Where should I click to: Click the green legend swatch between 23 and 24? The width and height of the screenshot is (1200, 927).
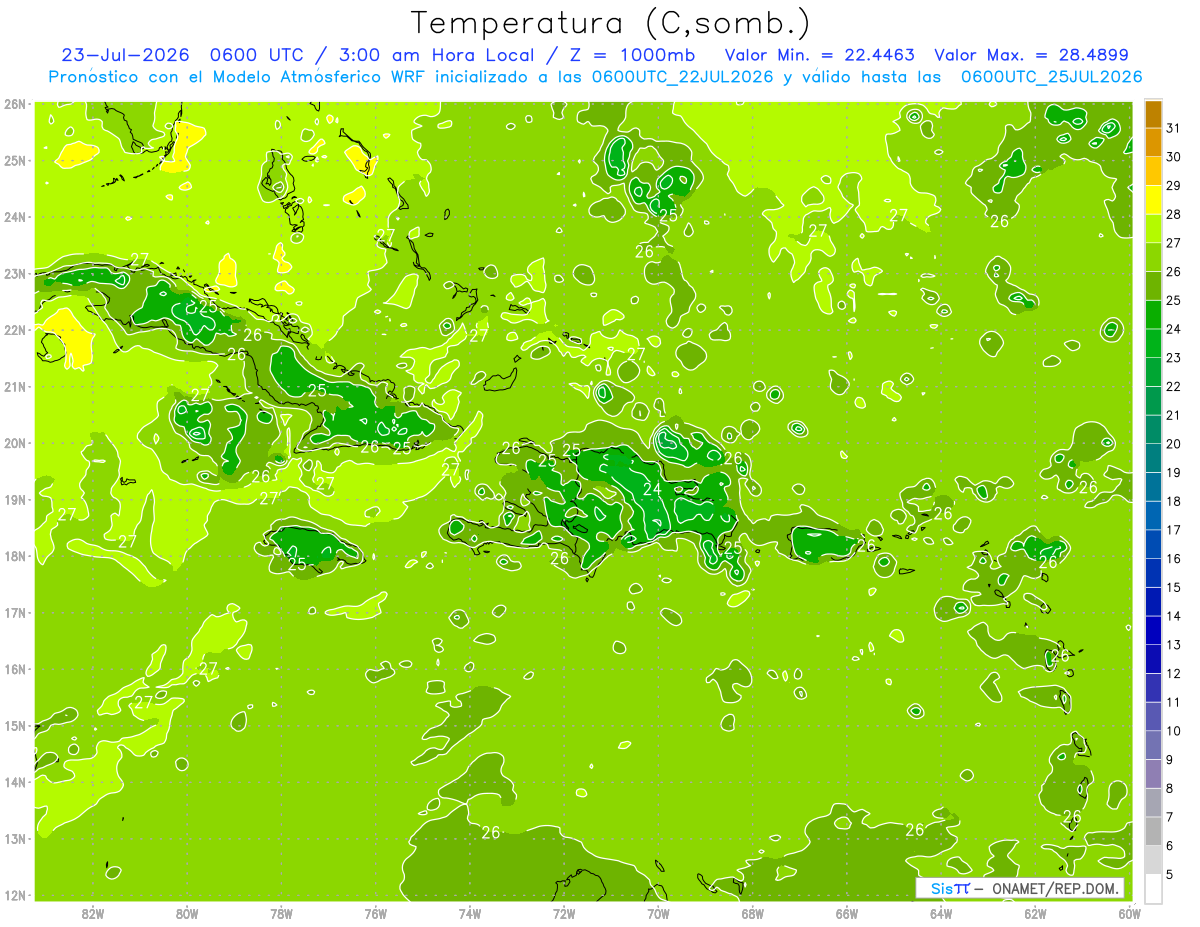pos(1153,343)
